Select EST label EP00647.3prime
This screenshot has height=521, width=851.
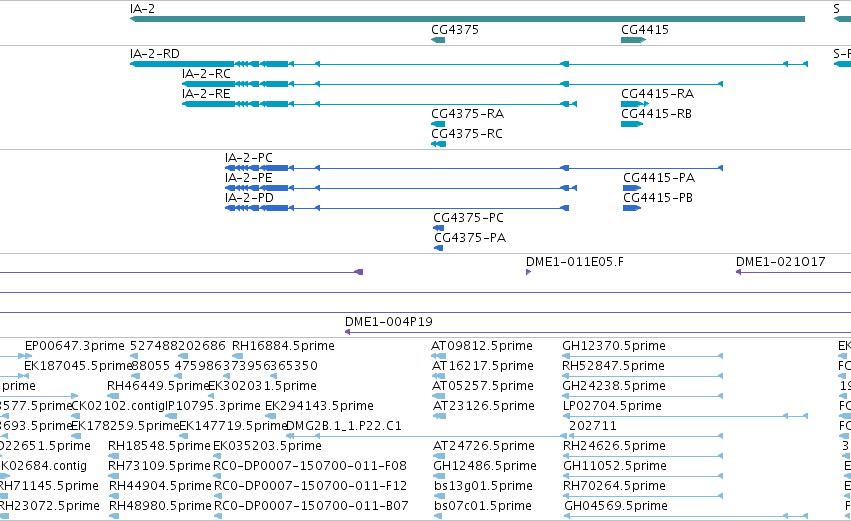coord(75,346)
